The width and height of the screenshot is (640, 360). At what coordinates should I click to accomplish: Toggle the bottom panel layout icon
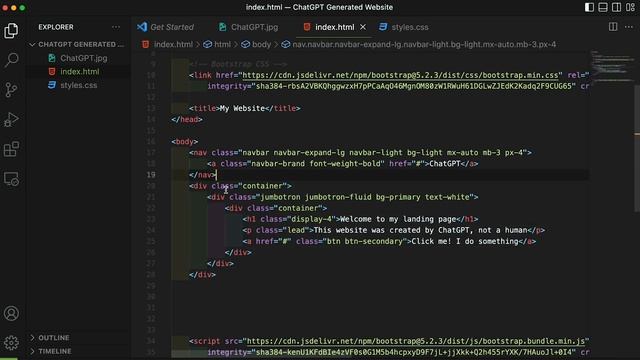tap(603, 7)
